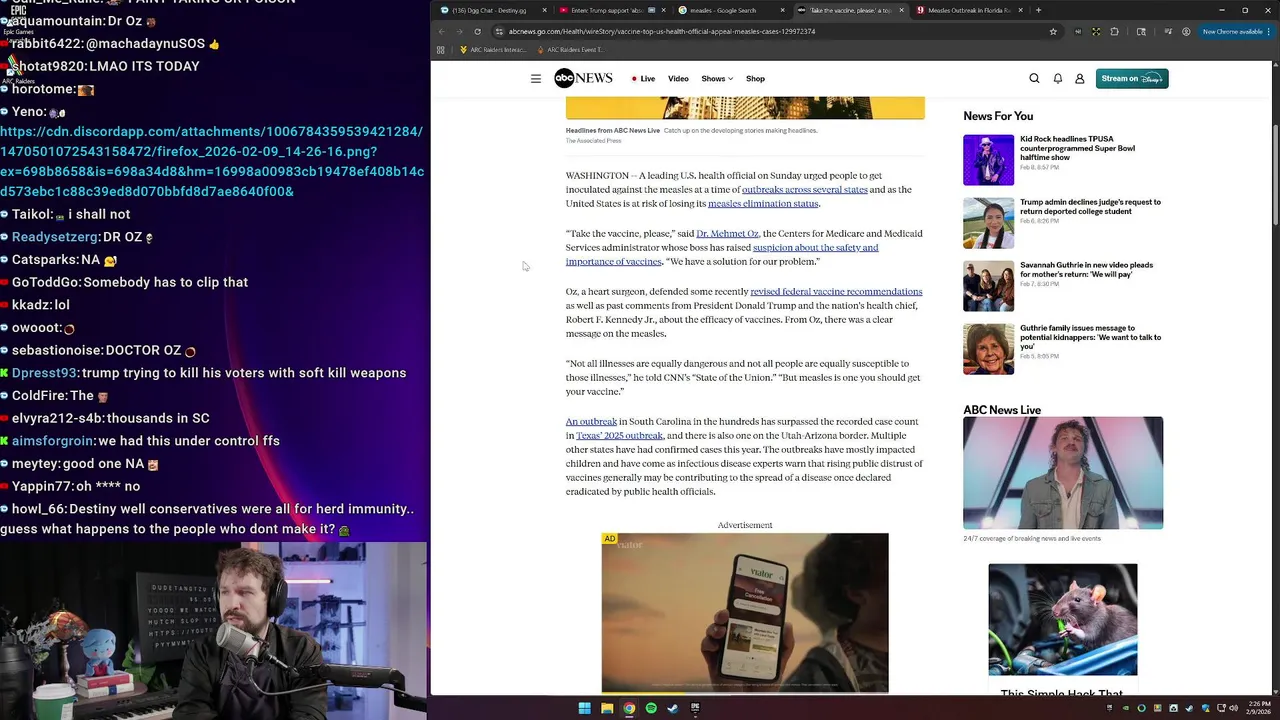Follow the measles elimination status link
Viewport: 1280px width, 720px height.
[763, 204]
